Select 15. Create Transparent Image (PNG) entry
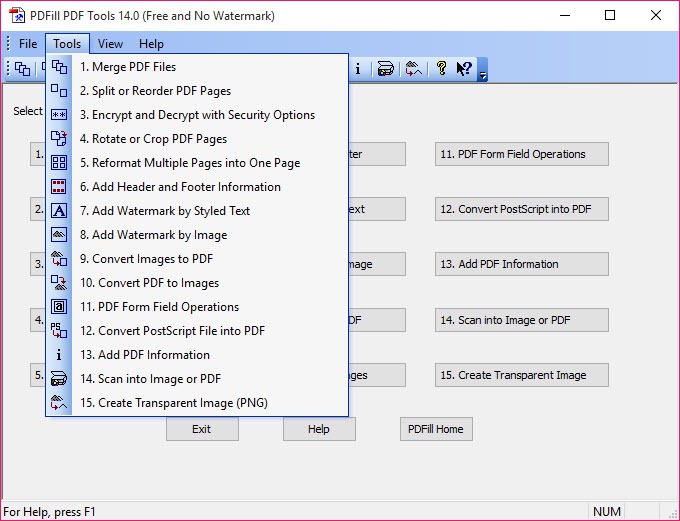680x521 pixels. 197,403
